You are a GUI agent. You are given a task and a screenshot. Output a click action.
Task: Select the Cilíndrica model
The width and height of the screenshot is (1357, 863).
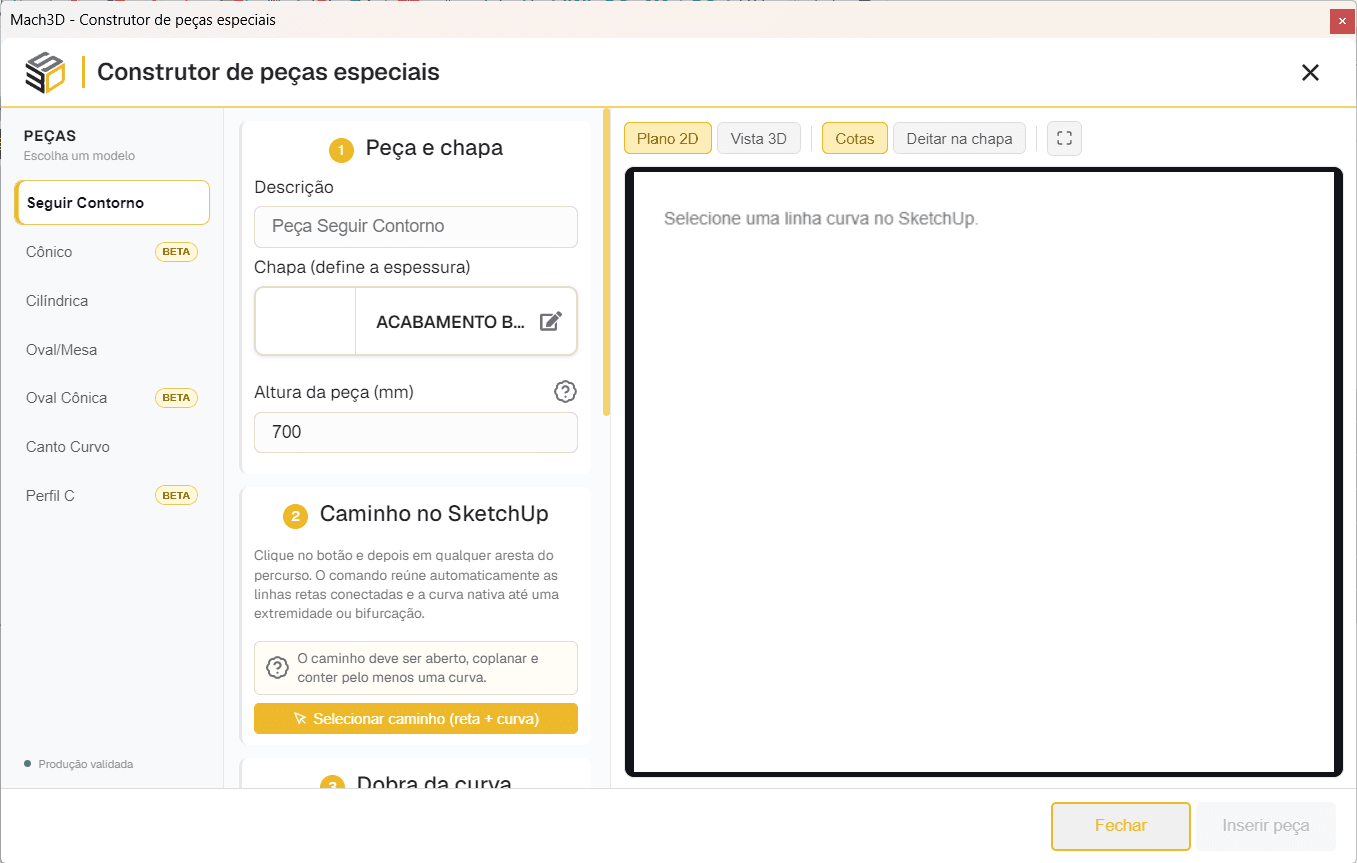[x=112, y=301]
